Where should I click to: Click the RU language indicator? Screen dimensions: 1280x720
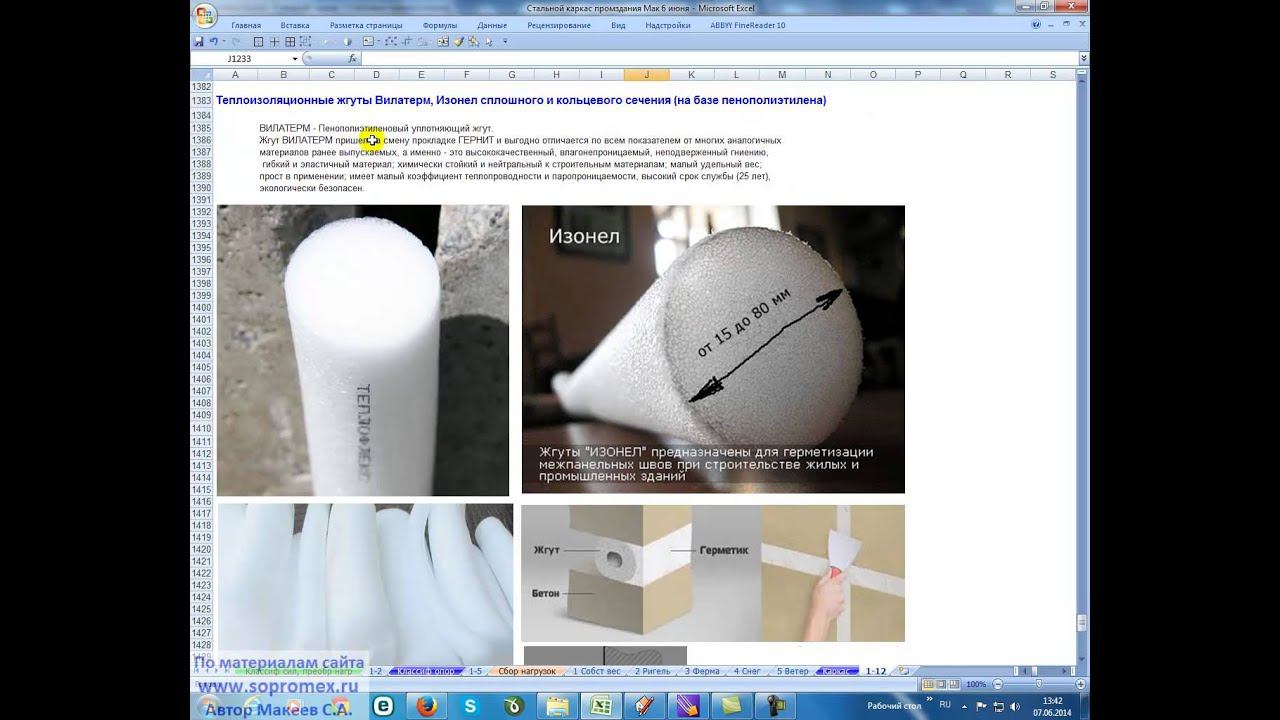945,705
